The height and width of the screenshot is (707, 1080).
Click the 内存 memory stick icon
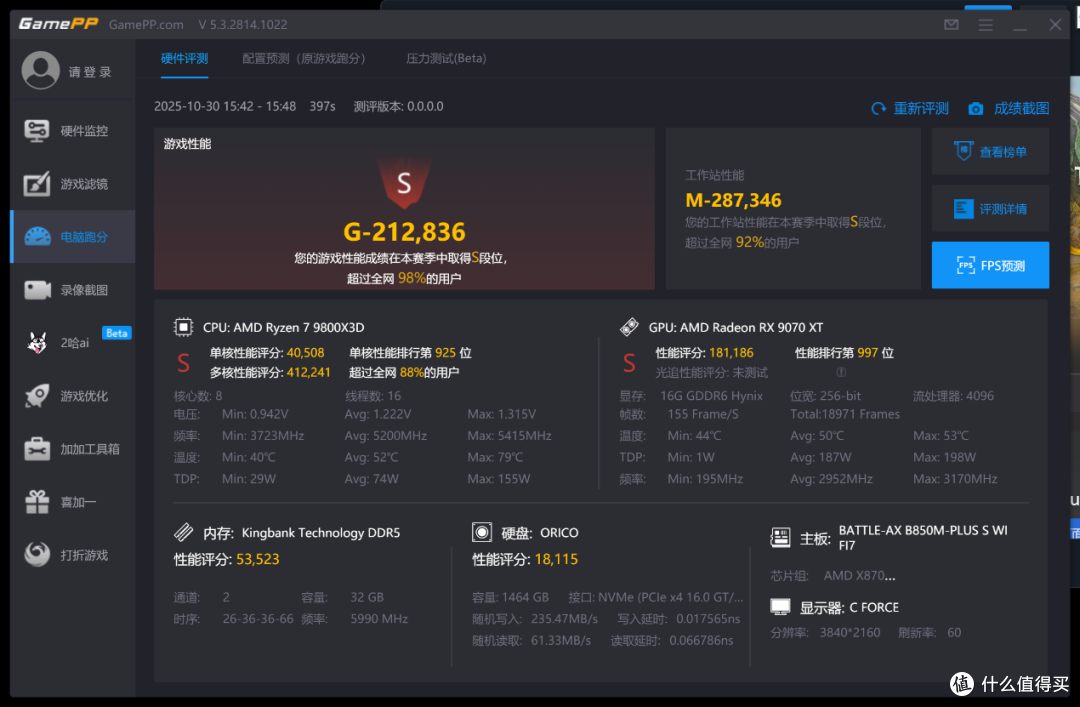pos(183,532)
